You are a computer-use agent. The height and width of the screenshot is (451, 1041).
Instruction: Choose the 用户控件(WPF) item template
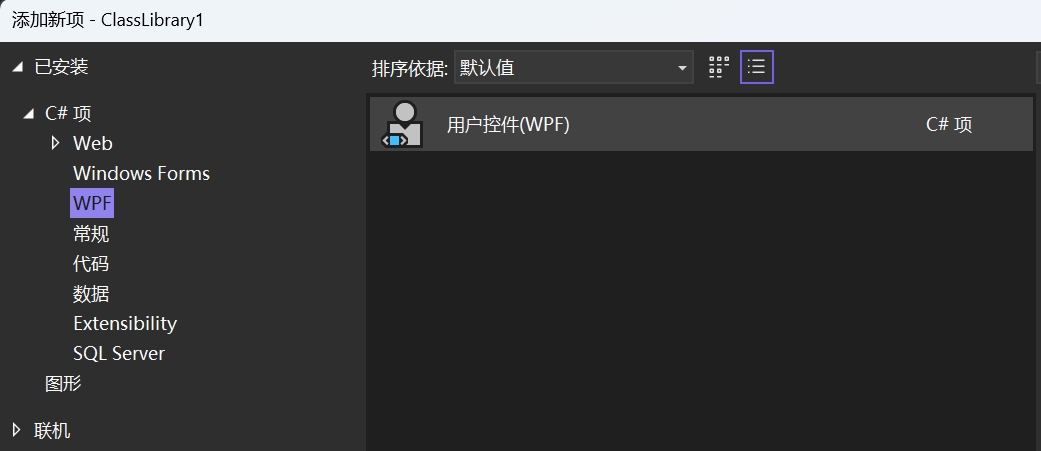(701, 124)
